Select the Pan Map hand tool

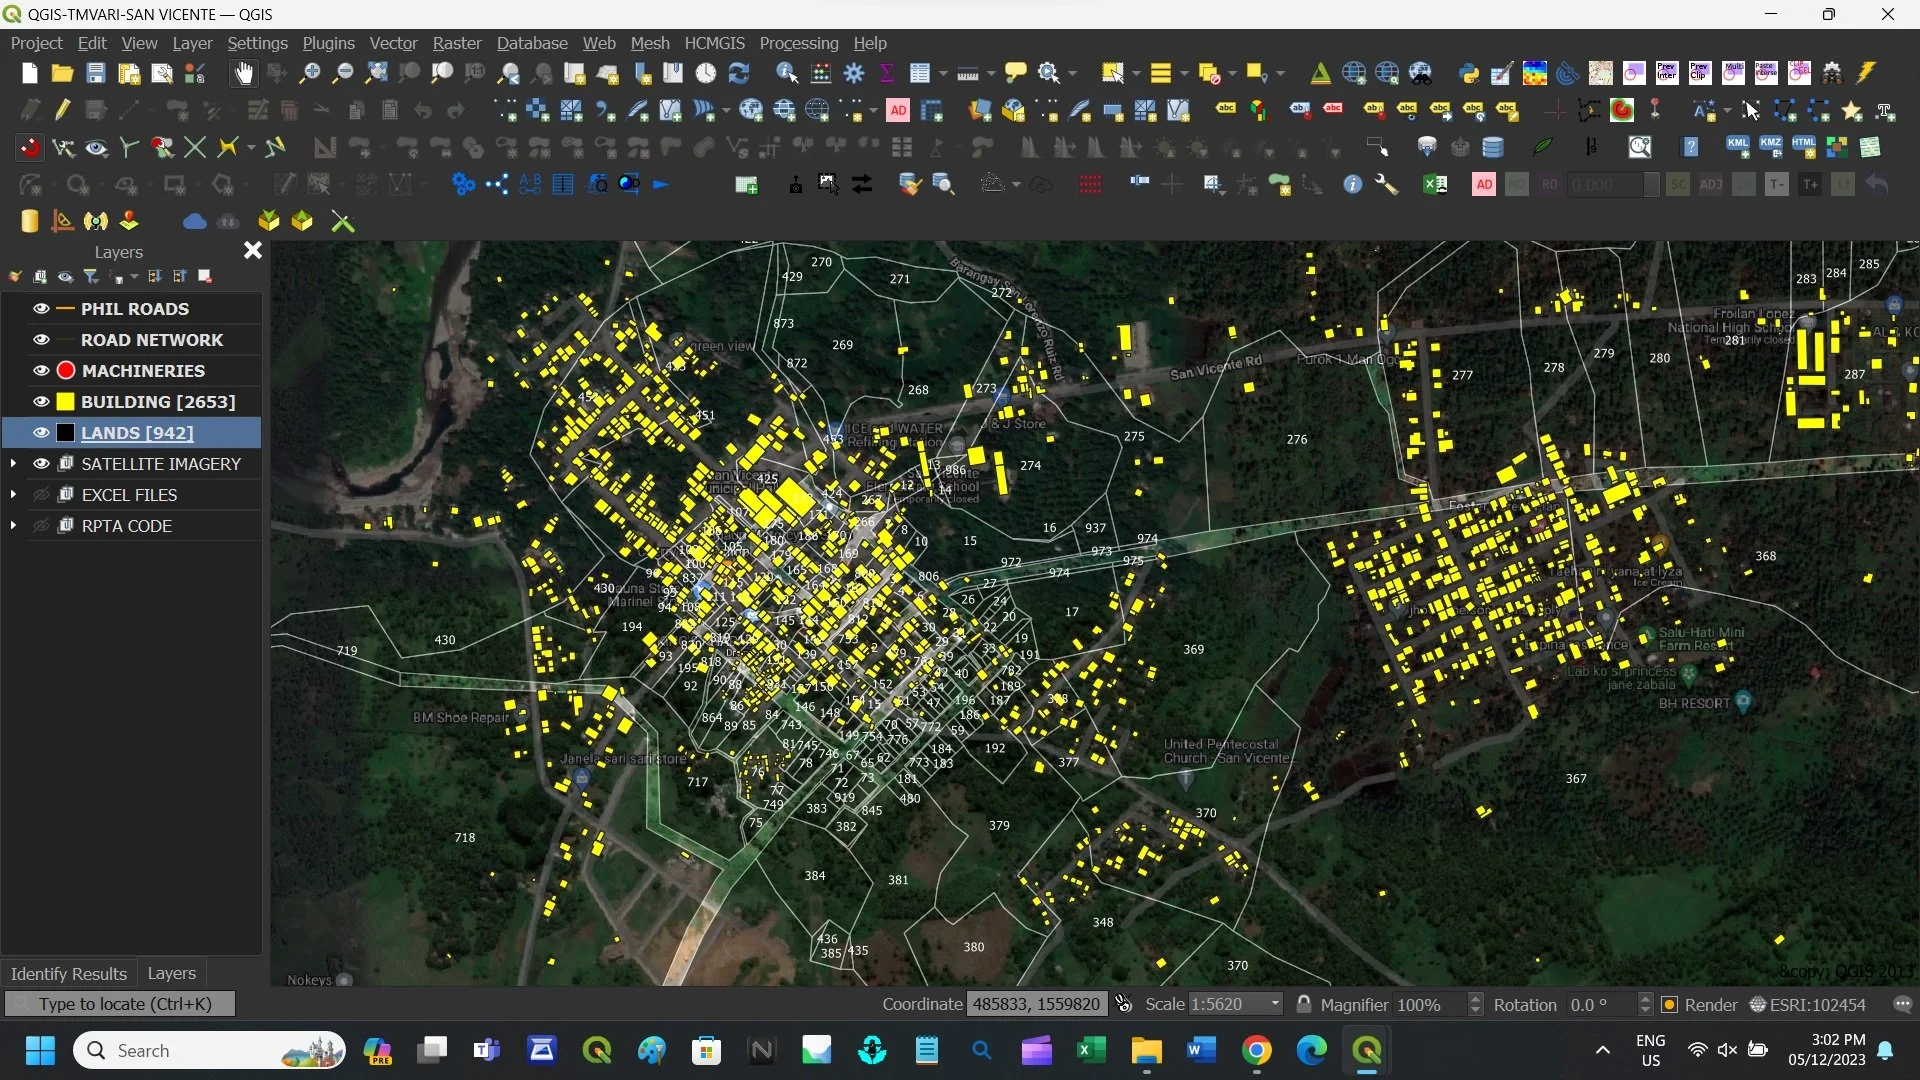click(244, 73)
